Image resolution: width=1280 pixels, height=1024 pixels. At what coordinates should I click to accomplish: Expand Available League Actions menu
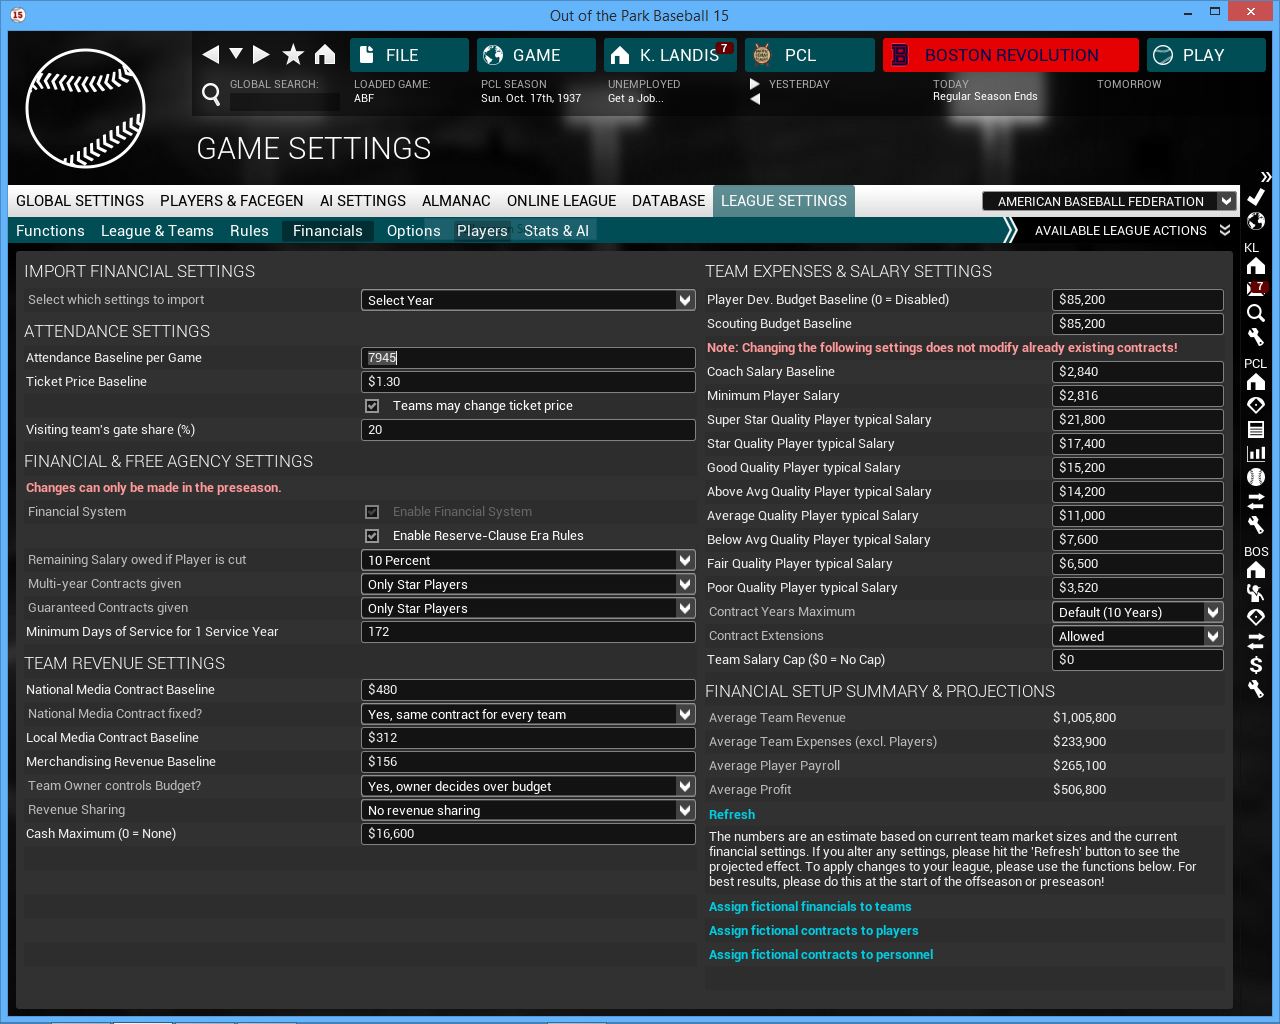(1132, 231)
